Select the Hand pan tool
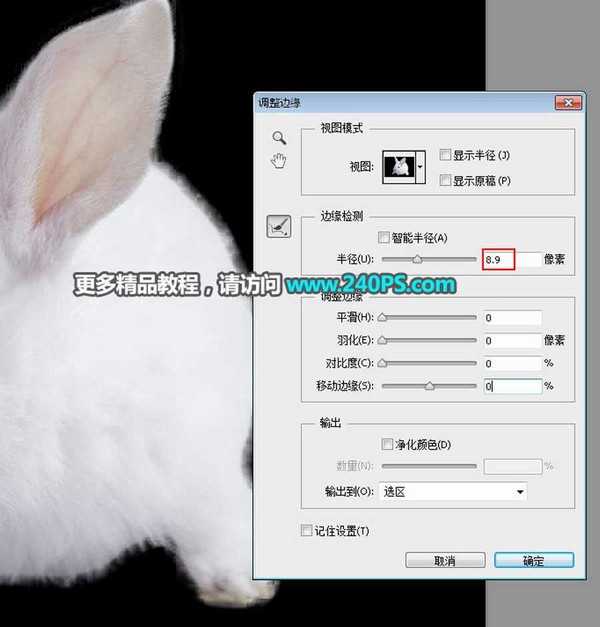 pyautogui.click(x=279, y=161)
